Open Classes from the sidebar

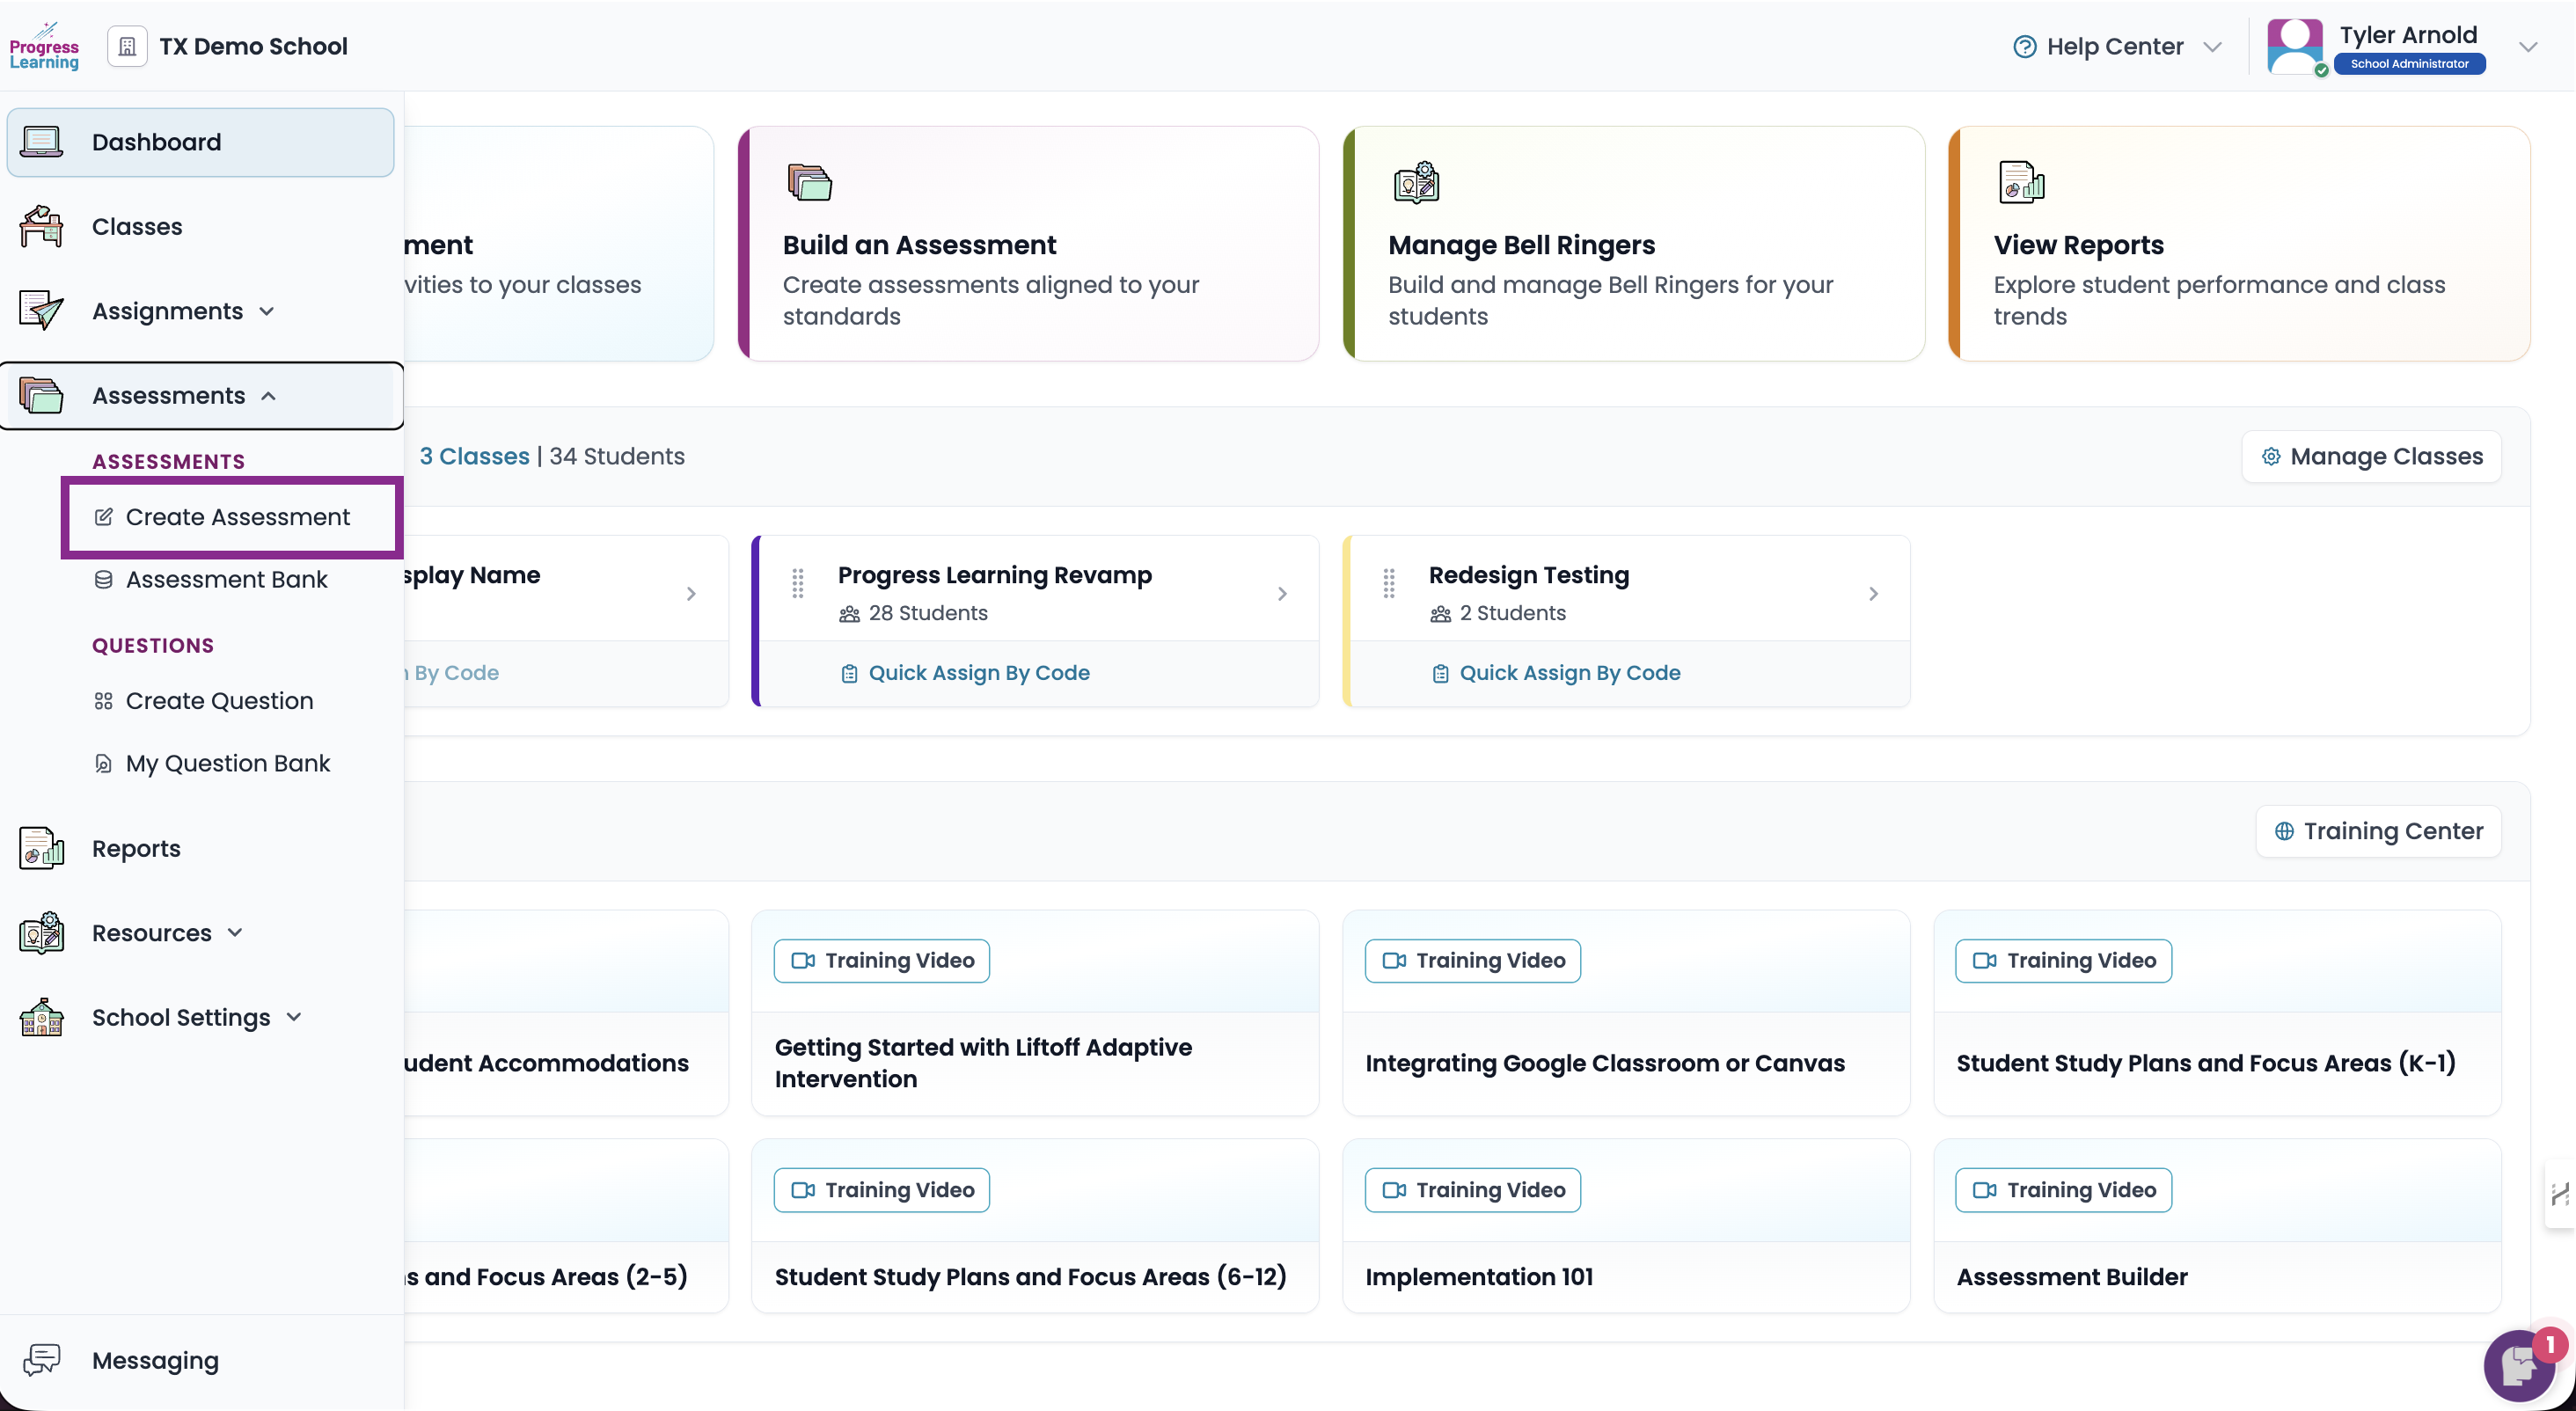(200, 227)
